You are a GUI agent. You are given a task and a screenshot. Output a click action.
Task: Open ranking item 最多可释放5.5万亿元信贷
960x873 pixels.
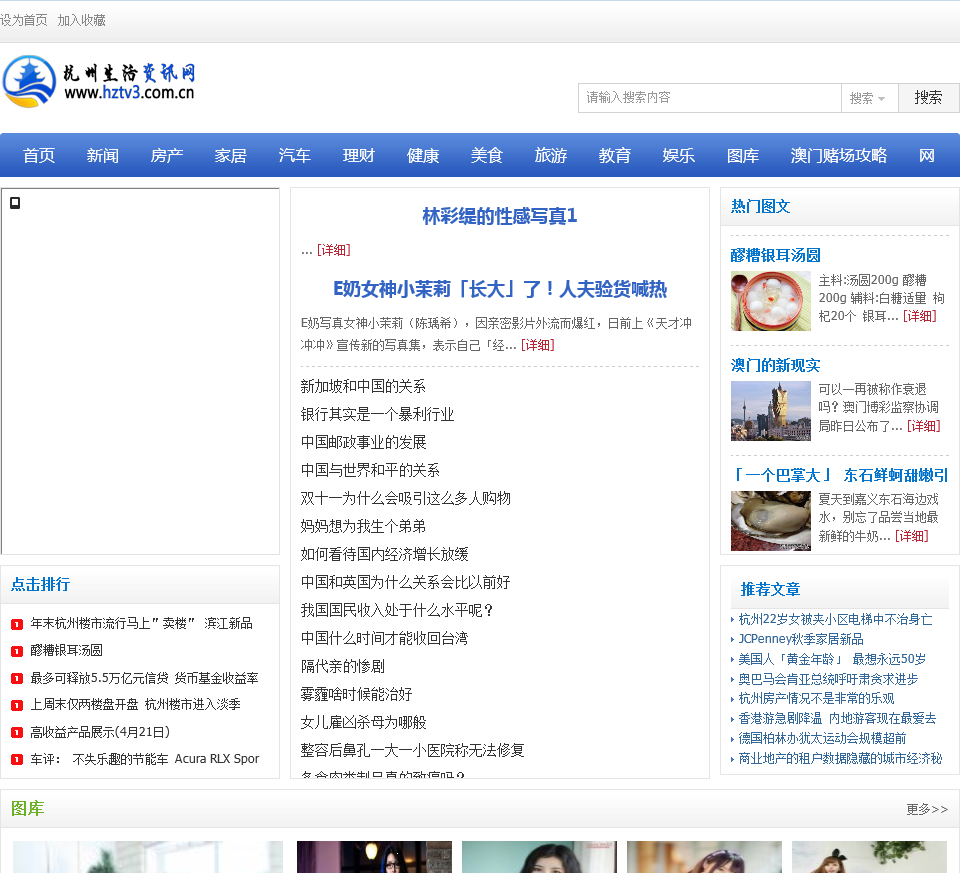(x=144, y=678)
